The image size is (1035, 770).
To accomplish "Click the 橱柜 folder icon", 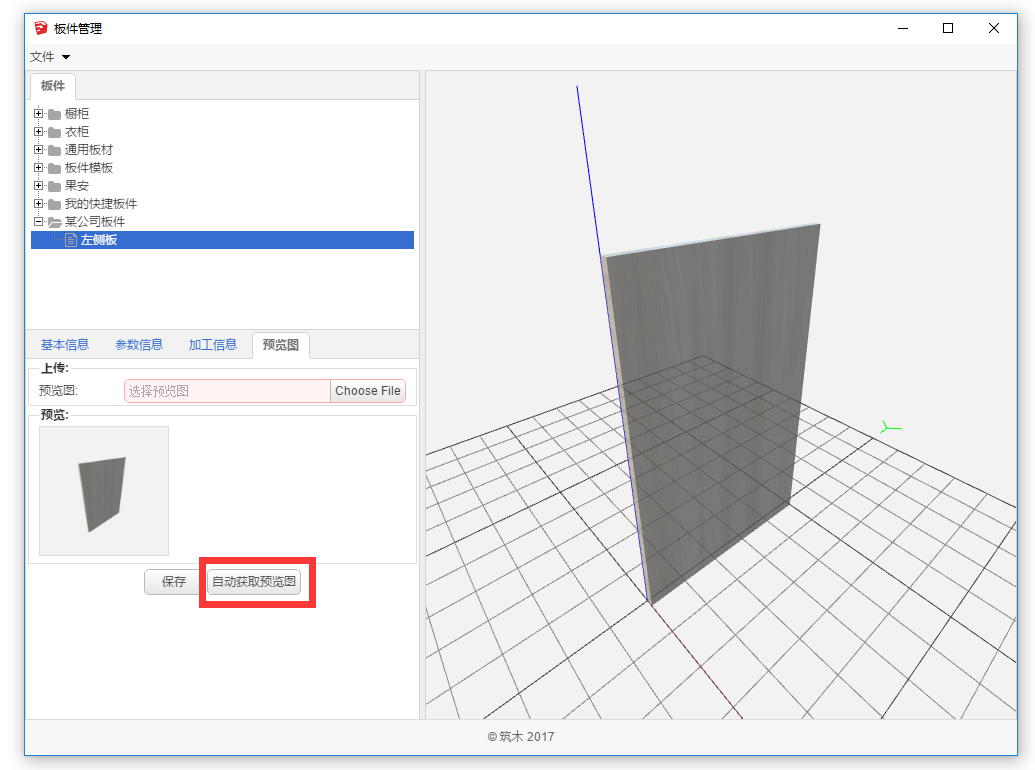I will pyautogui.click(x=54, y=114).
